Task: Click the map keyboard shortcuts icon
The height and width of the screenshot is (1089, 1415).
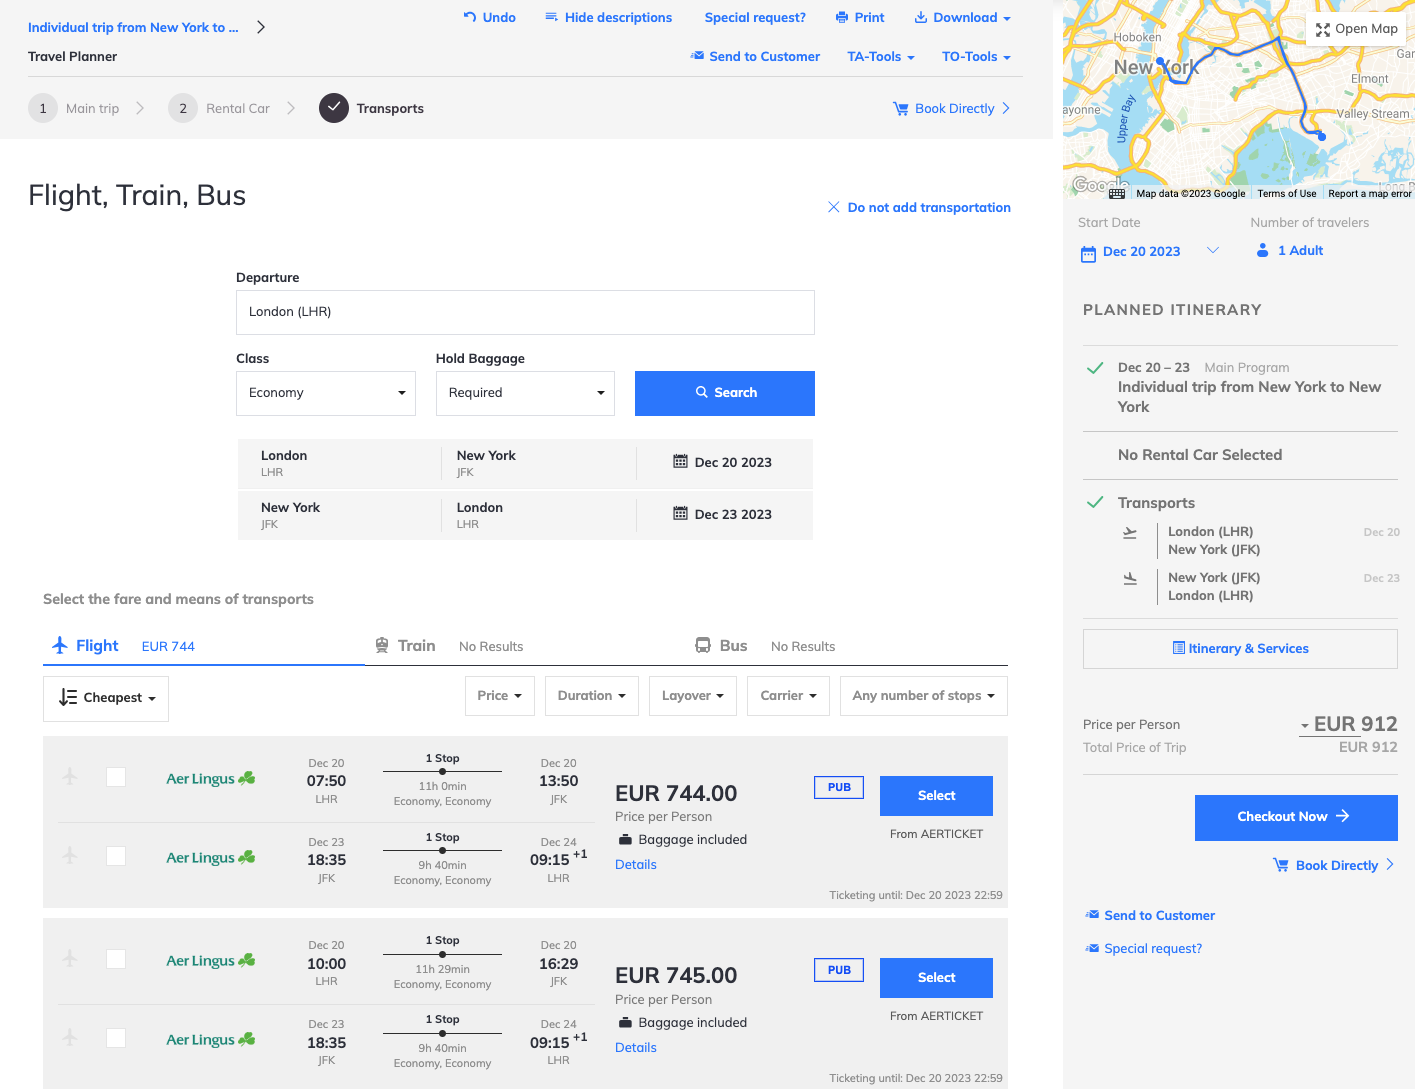Action: [x=1117, y=194]
